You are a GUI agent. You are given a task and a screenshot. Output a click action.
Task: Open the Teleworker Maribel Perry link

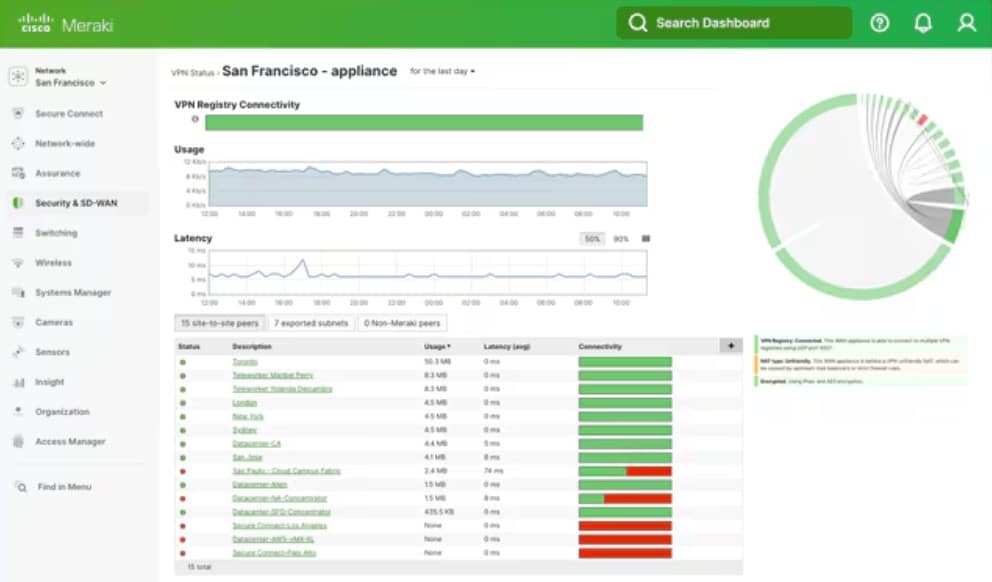(x=273, y=376)
